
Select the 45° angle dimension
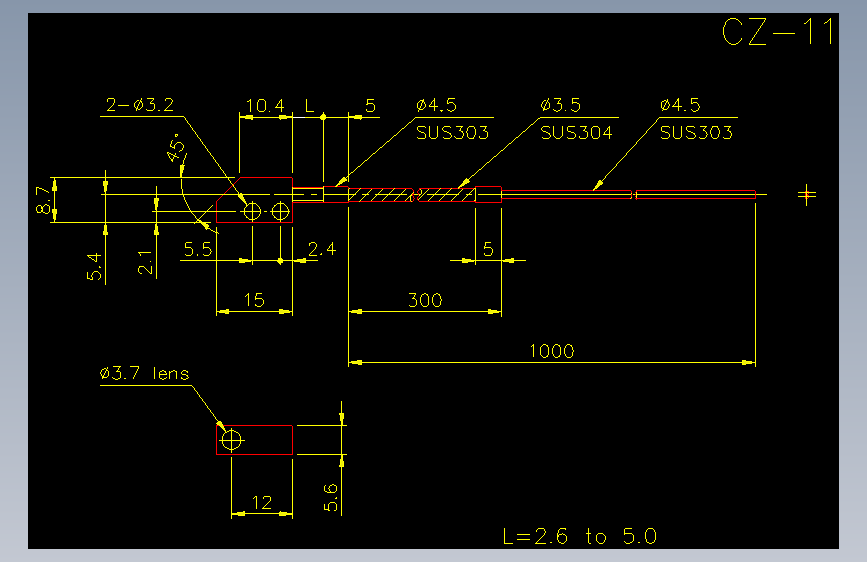(176, 147)
